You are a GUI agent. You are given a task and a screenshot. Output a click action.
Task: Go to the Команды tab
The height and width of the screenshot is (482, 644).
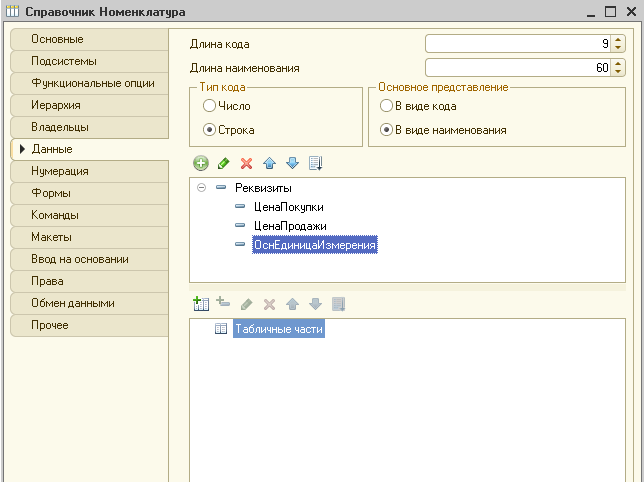pyautogui.click(x=90, y=215)
